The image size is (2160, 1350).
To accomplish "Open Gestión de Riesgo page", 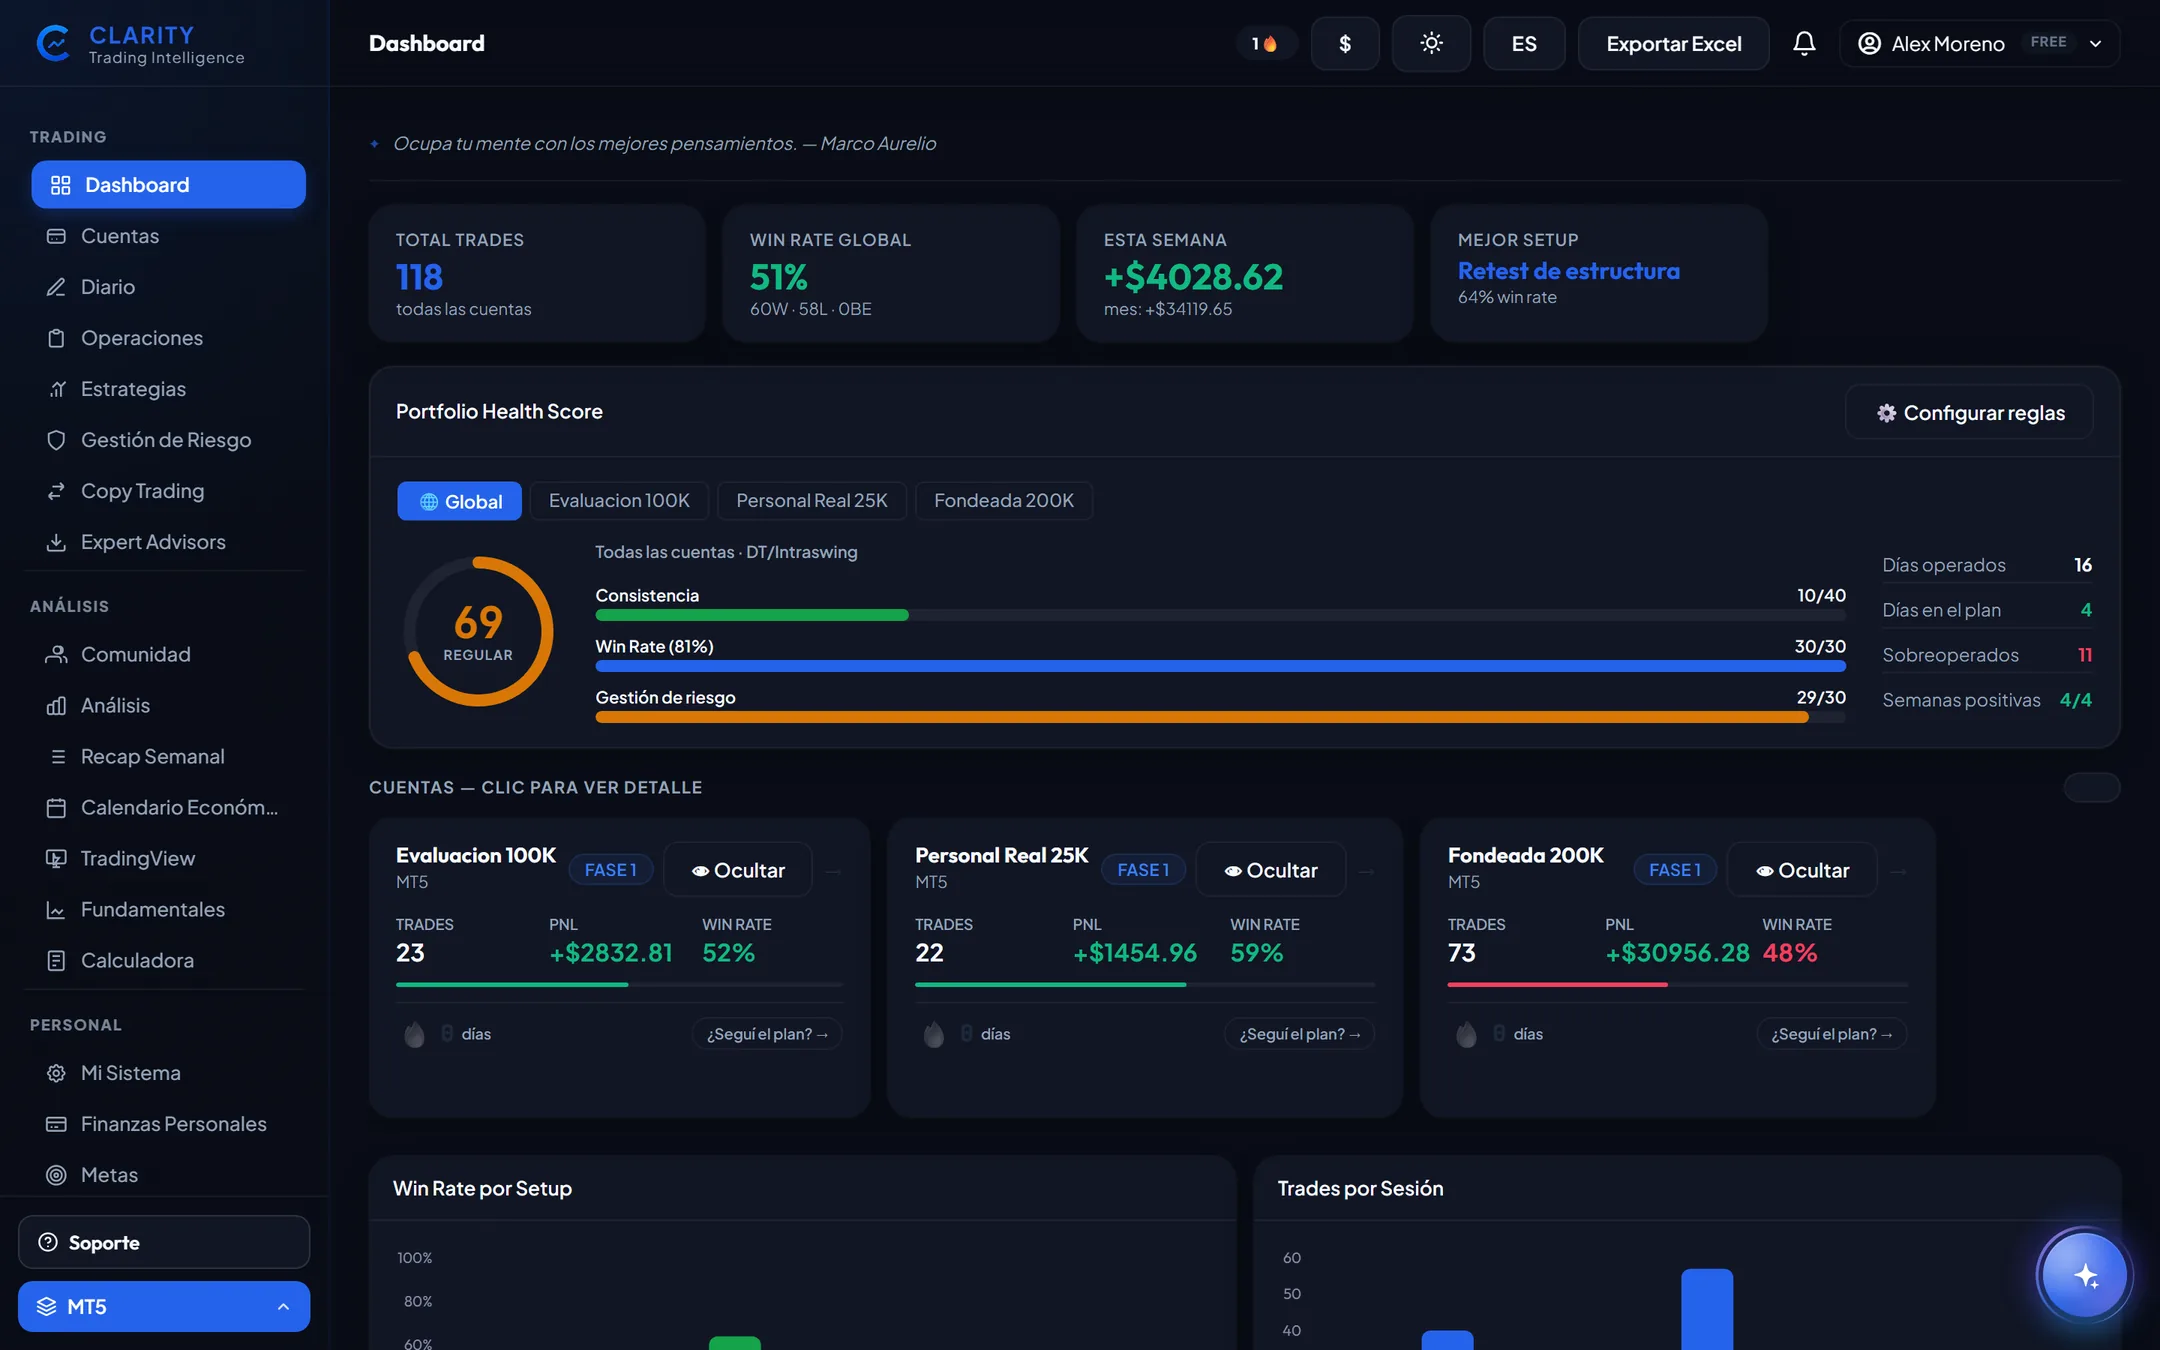I will [168, 440].
